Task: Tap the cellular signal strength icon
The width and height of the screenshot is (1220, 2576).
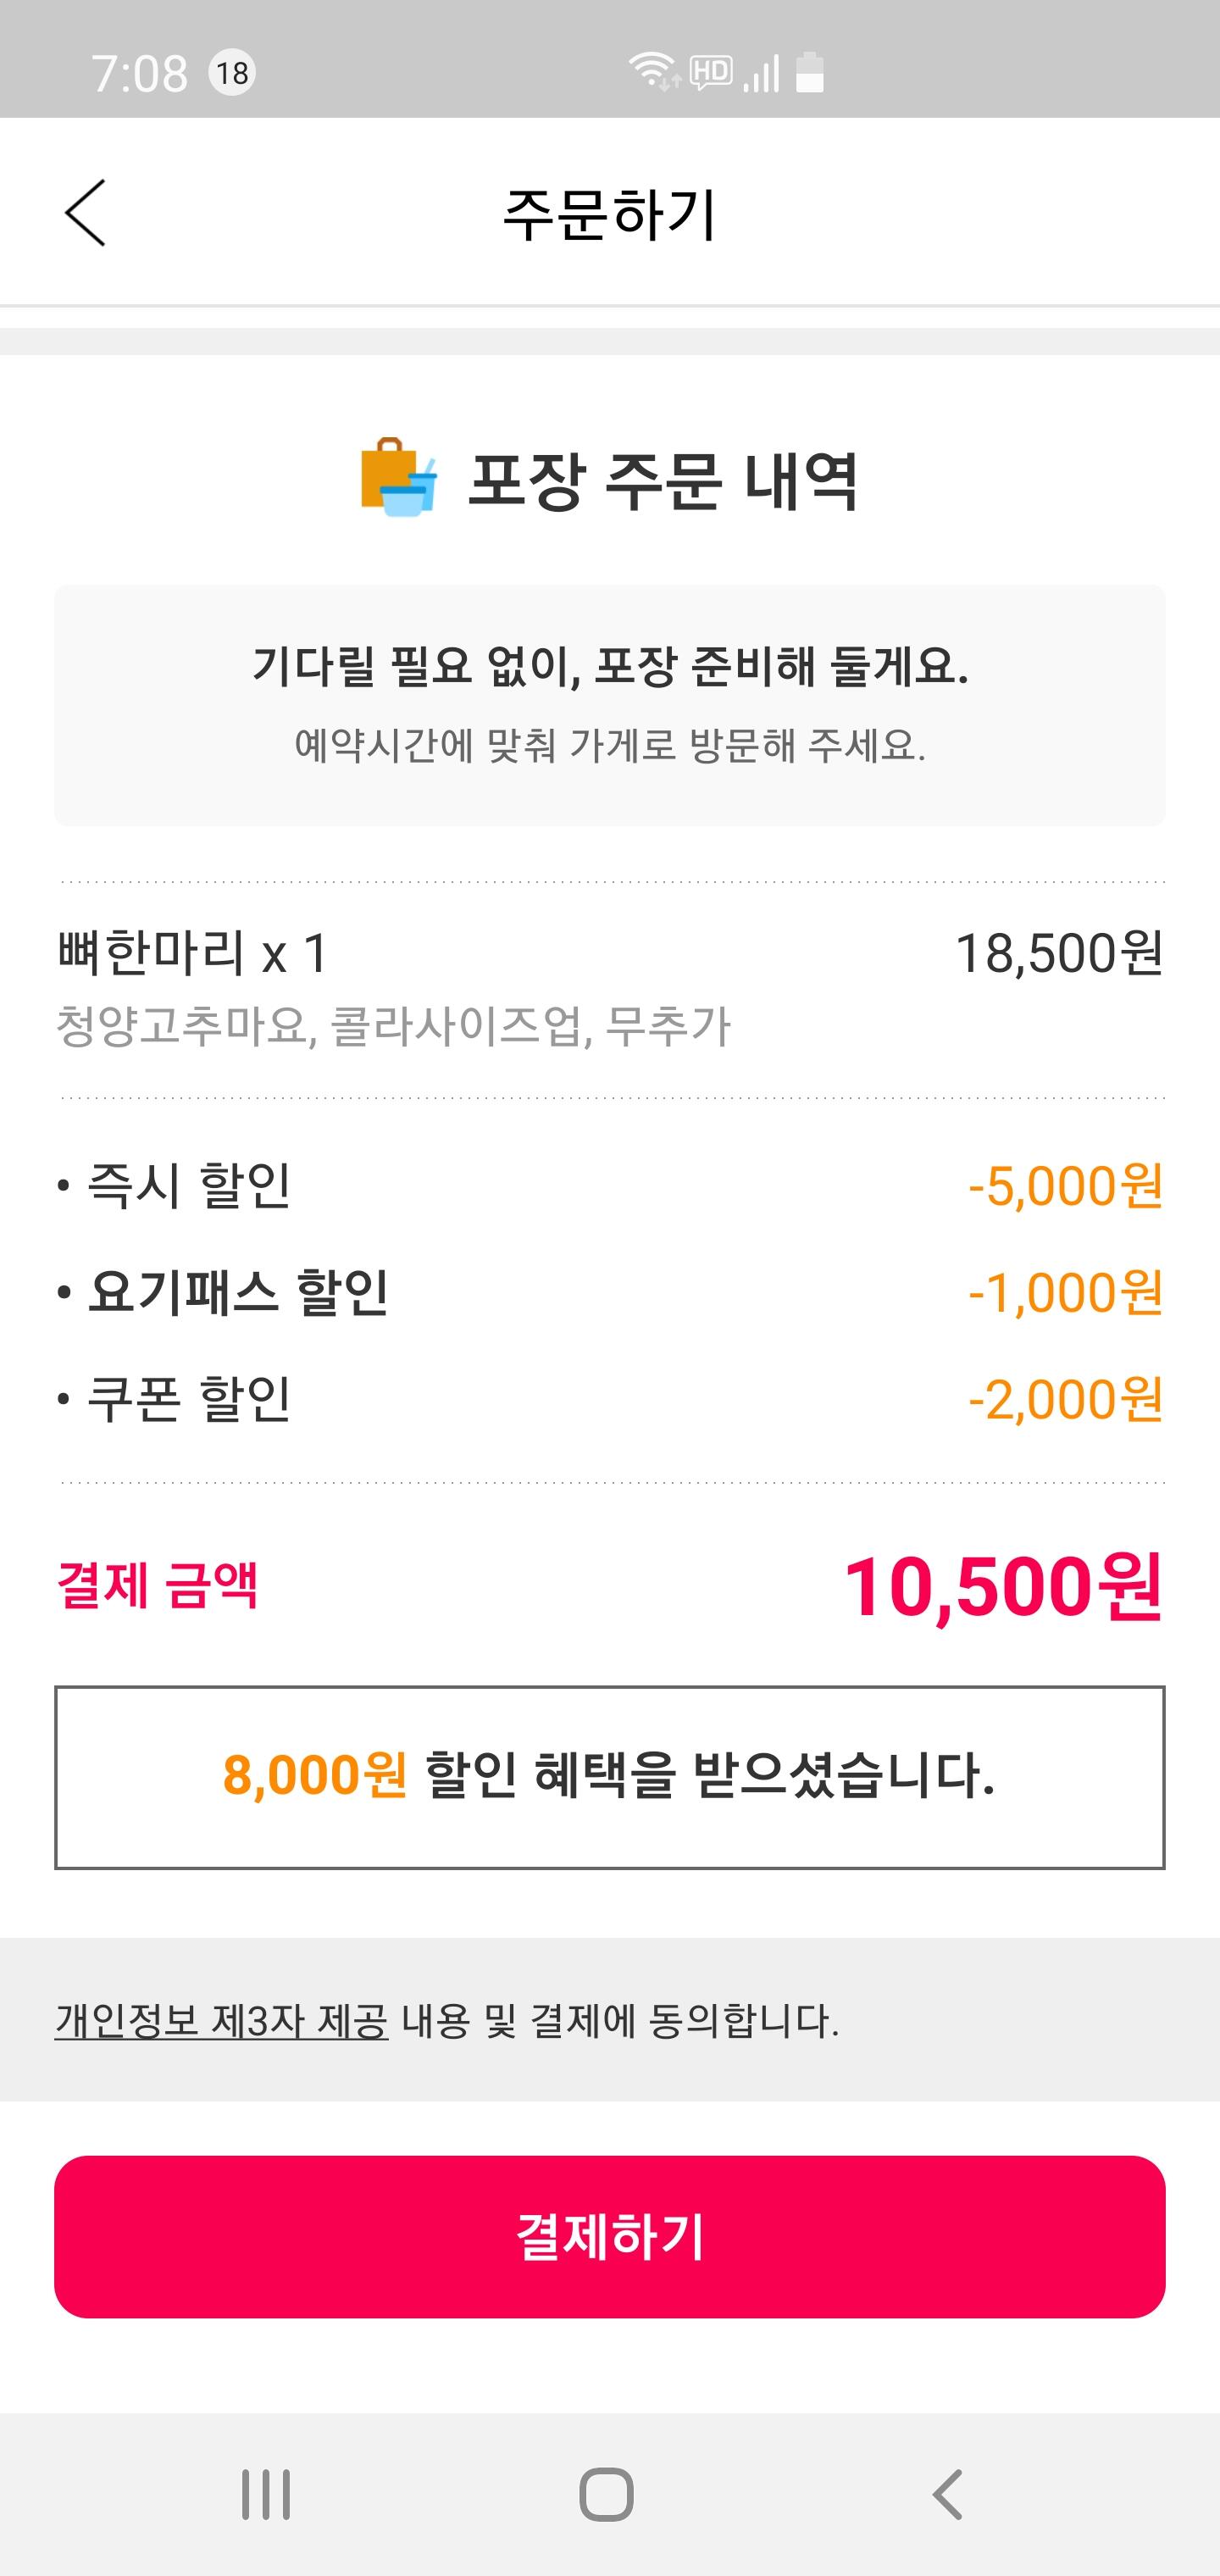Action: tap(762, 74)
